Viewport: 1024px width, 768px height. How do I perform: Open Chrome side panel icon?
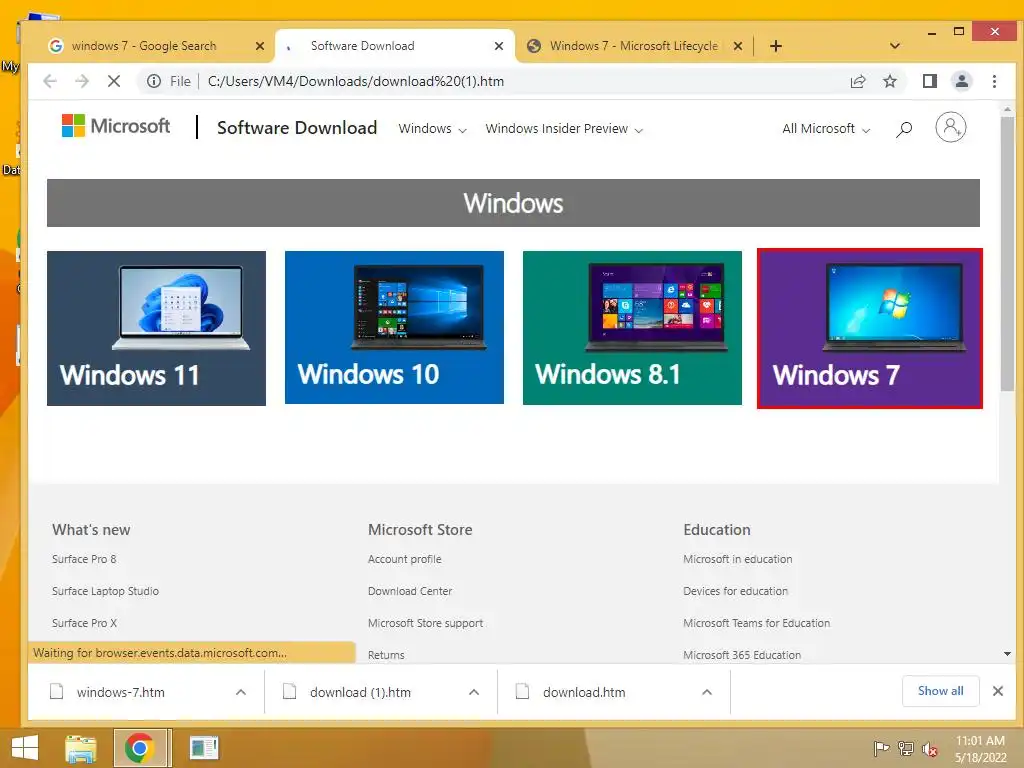click(x=929, y=81)
